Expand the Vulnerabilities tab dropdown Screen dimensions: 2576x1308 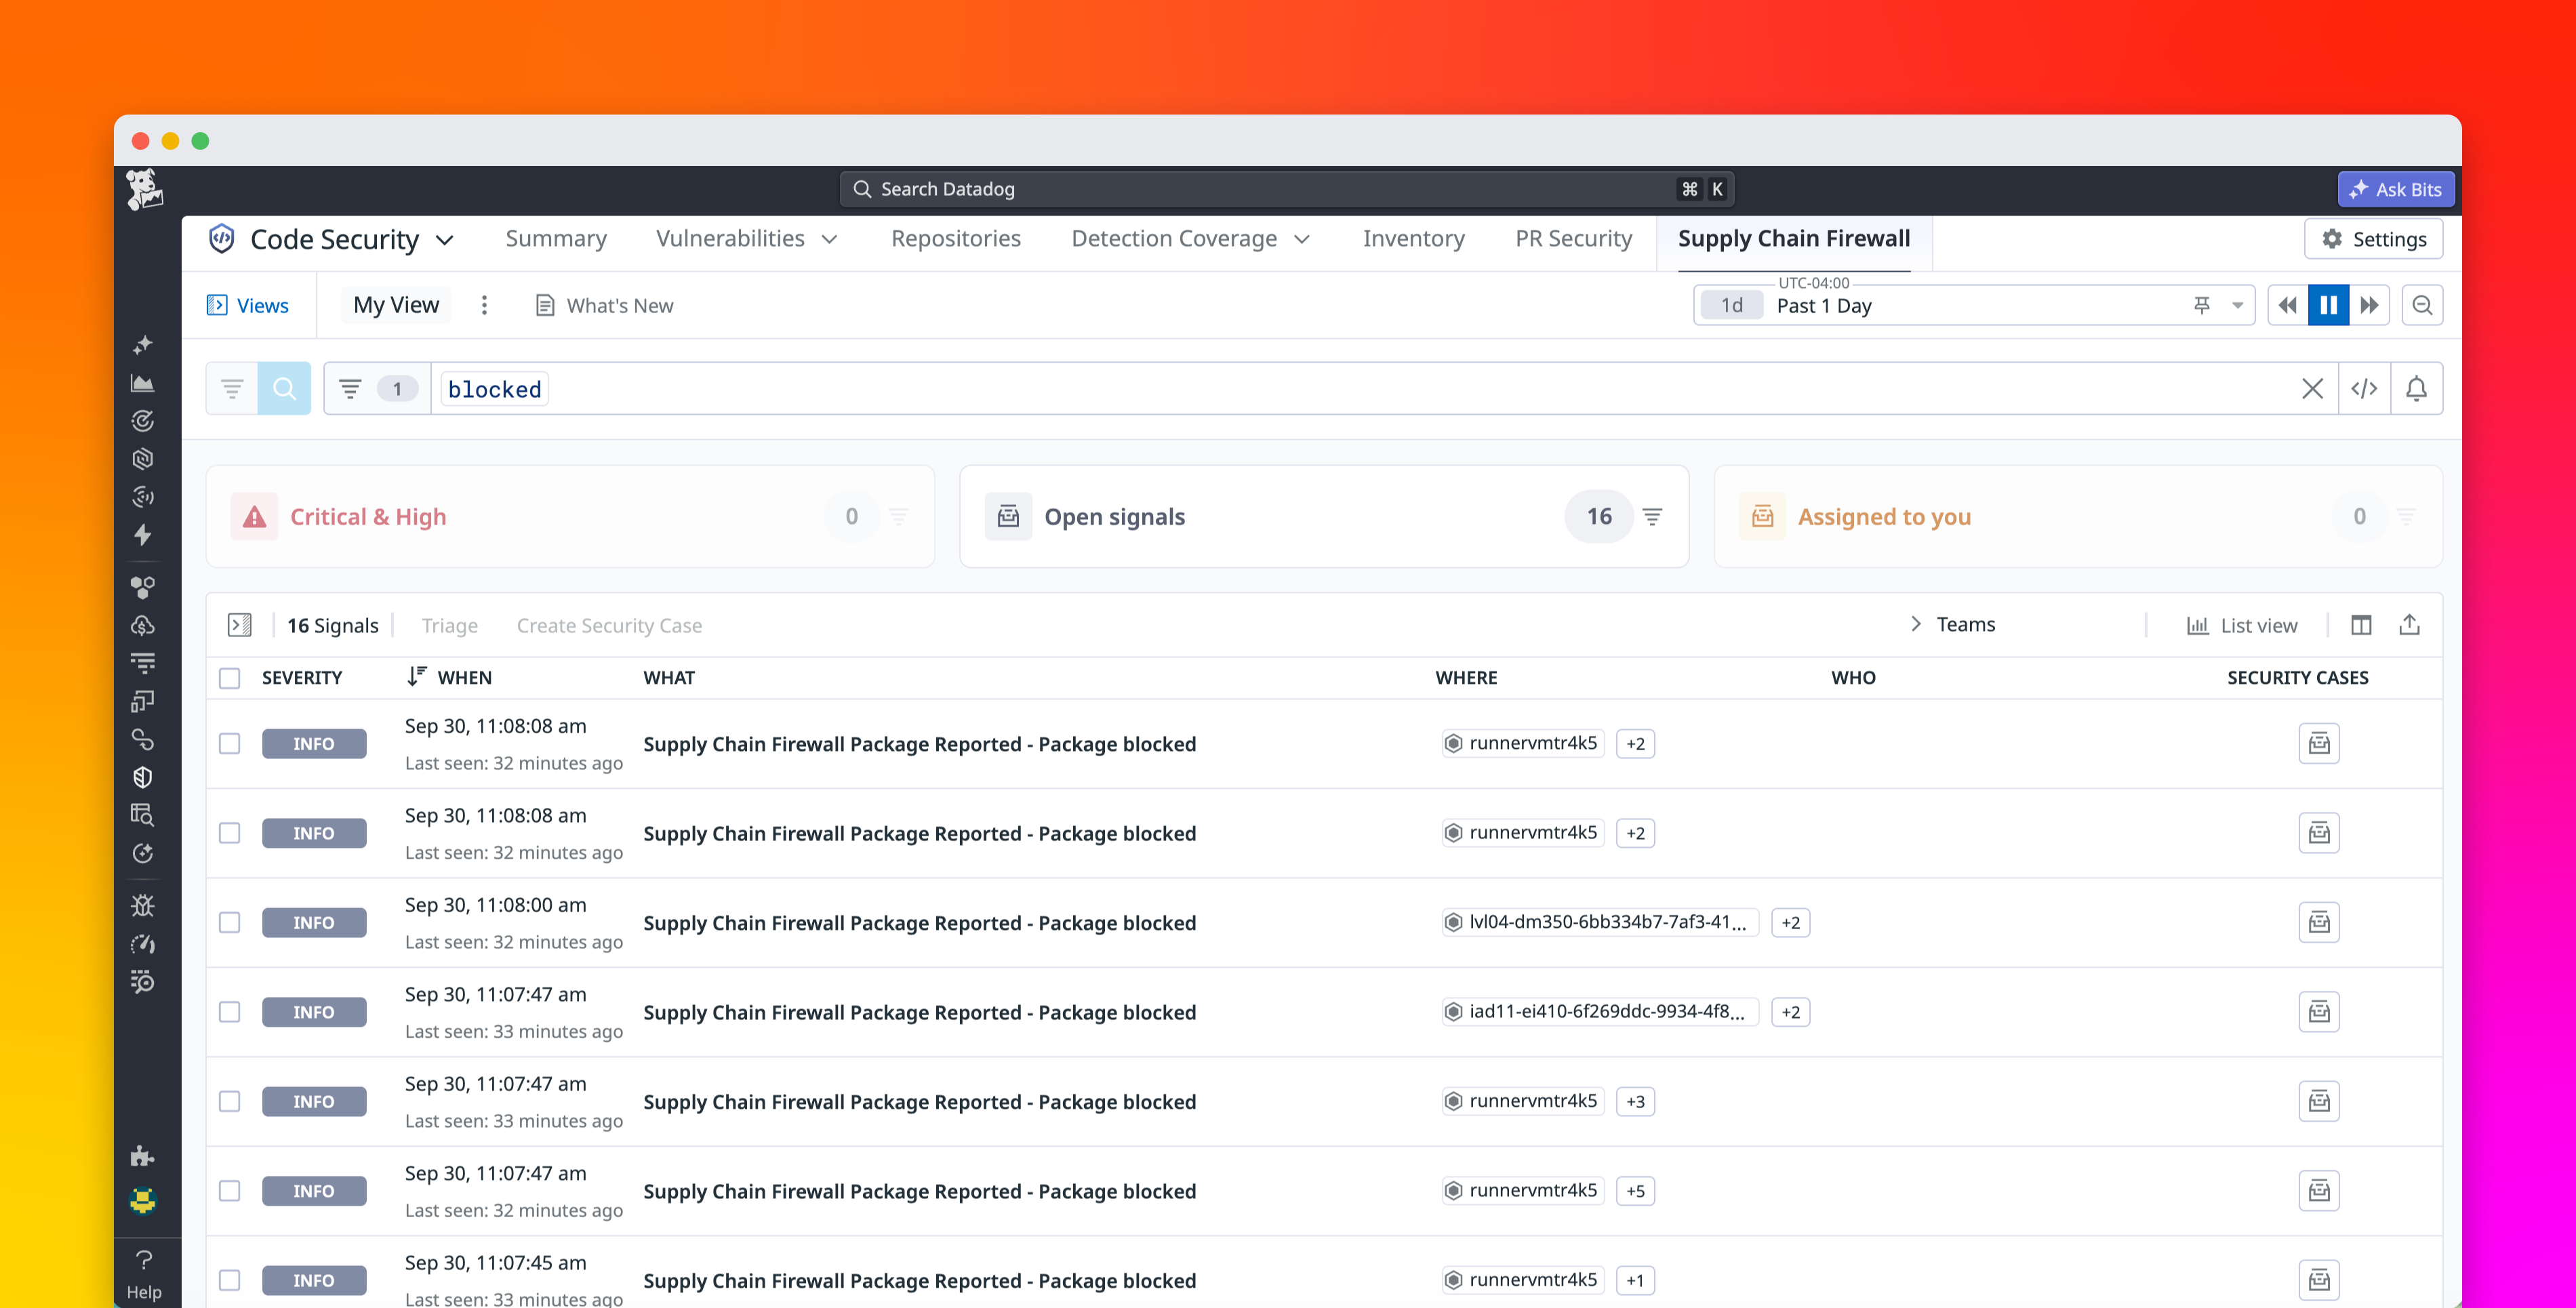coord(829,239)
